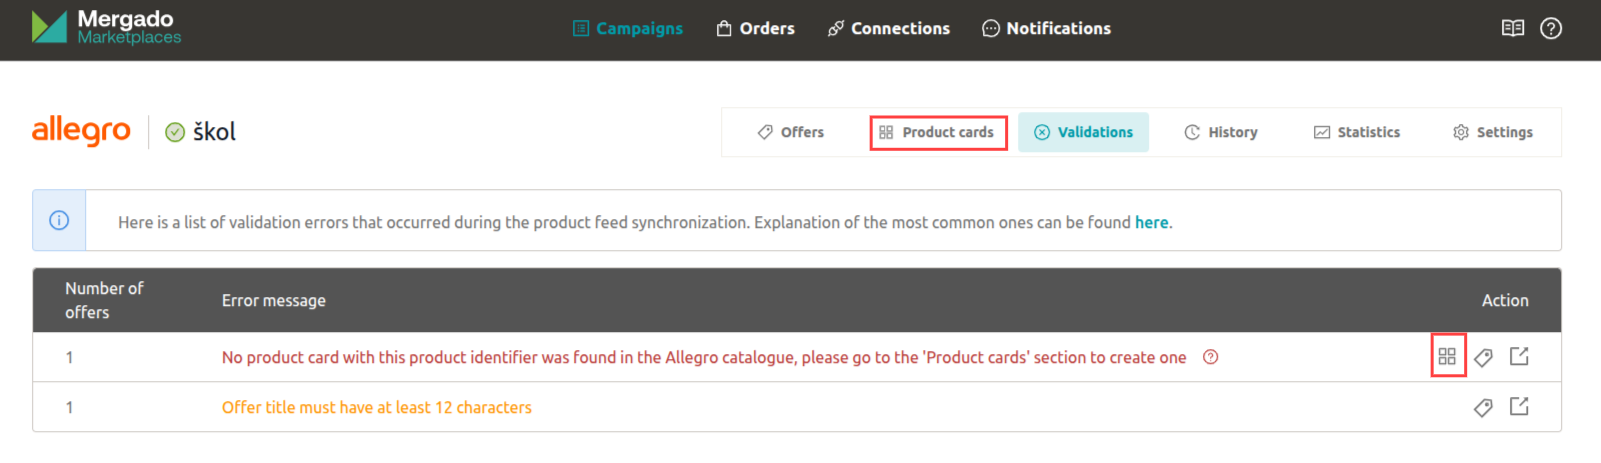Switch to the Offers tab
The image size is (1601, 463).
tap(791, 132)
